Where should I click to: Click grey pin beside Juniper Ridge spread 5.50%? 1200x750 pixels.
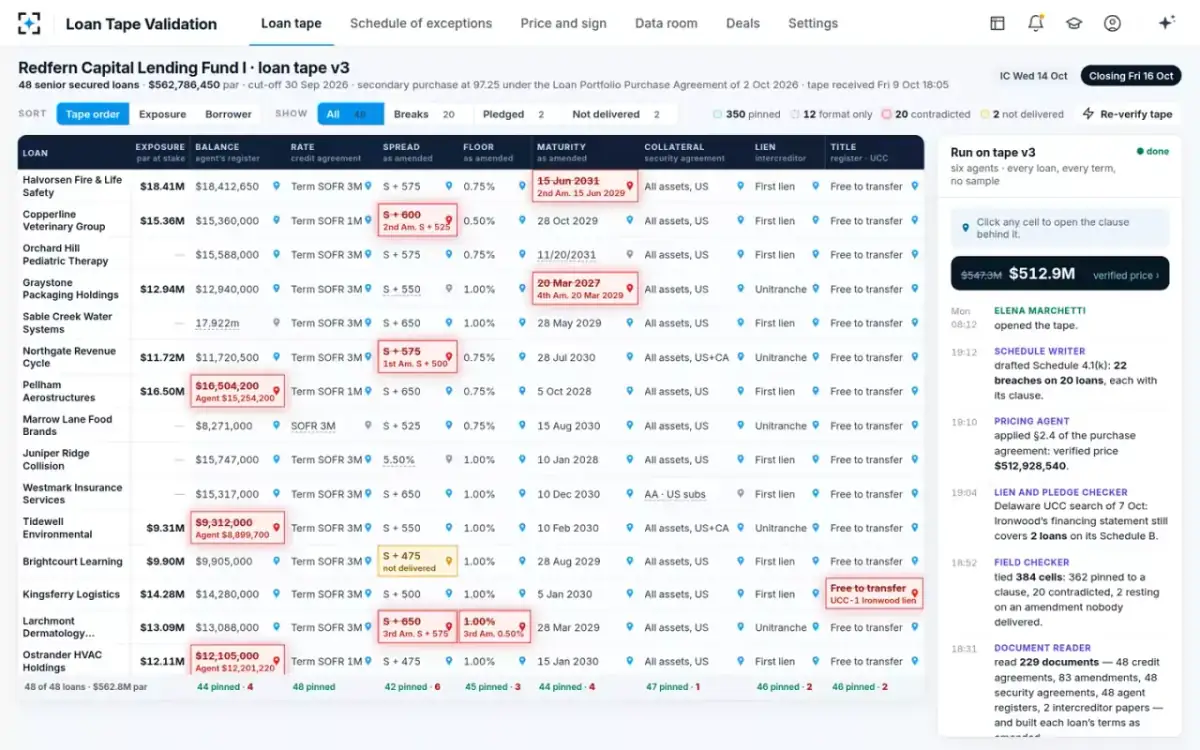click(448, 460)
